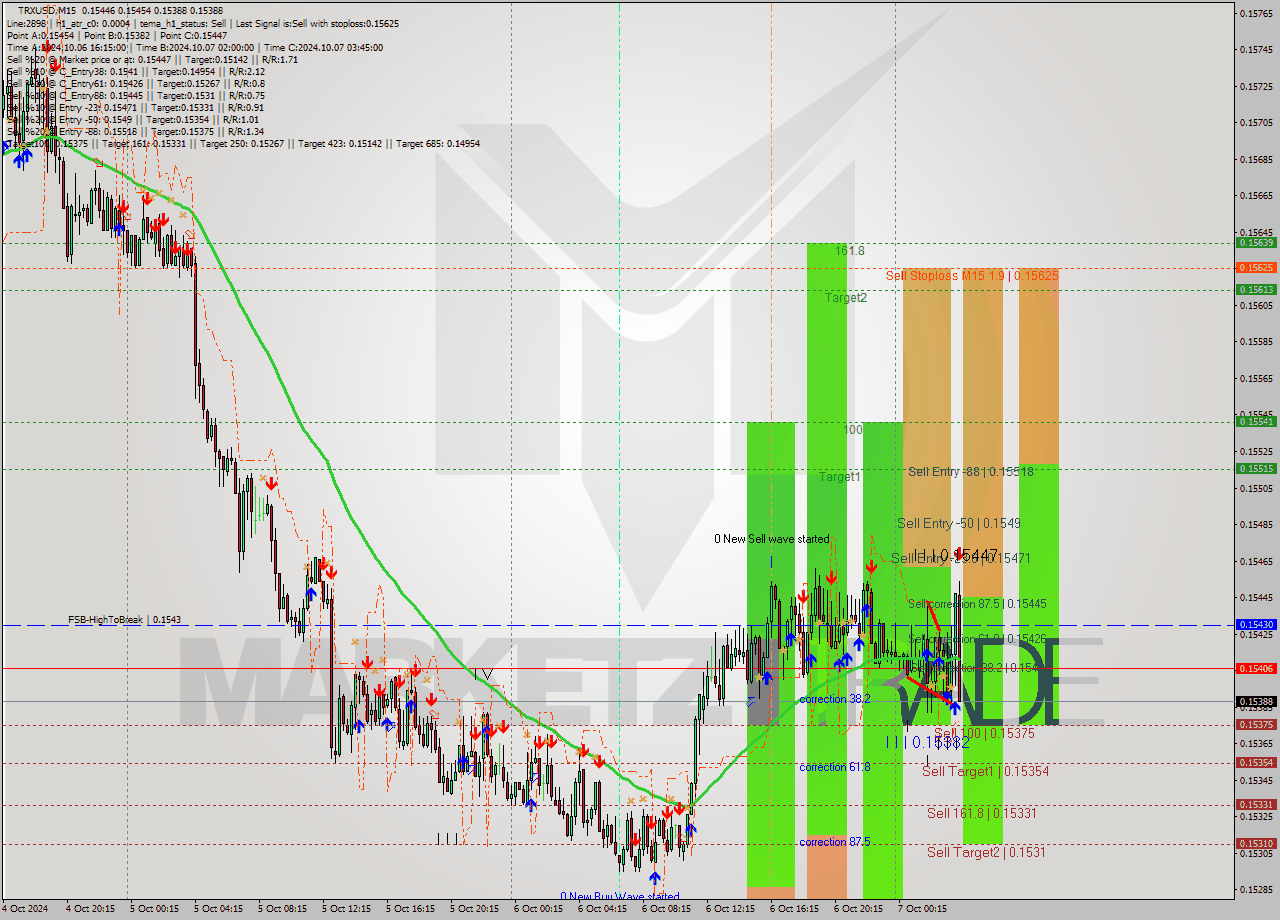Image resolution: width=1280 pixels, height=920 pixels.
Task: Click the 'Sell 100 | 0.15375' label
Action: click(984, 733)
